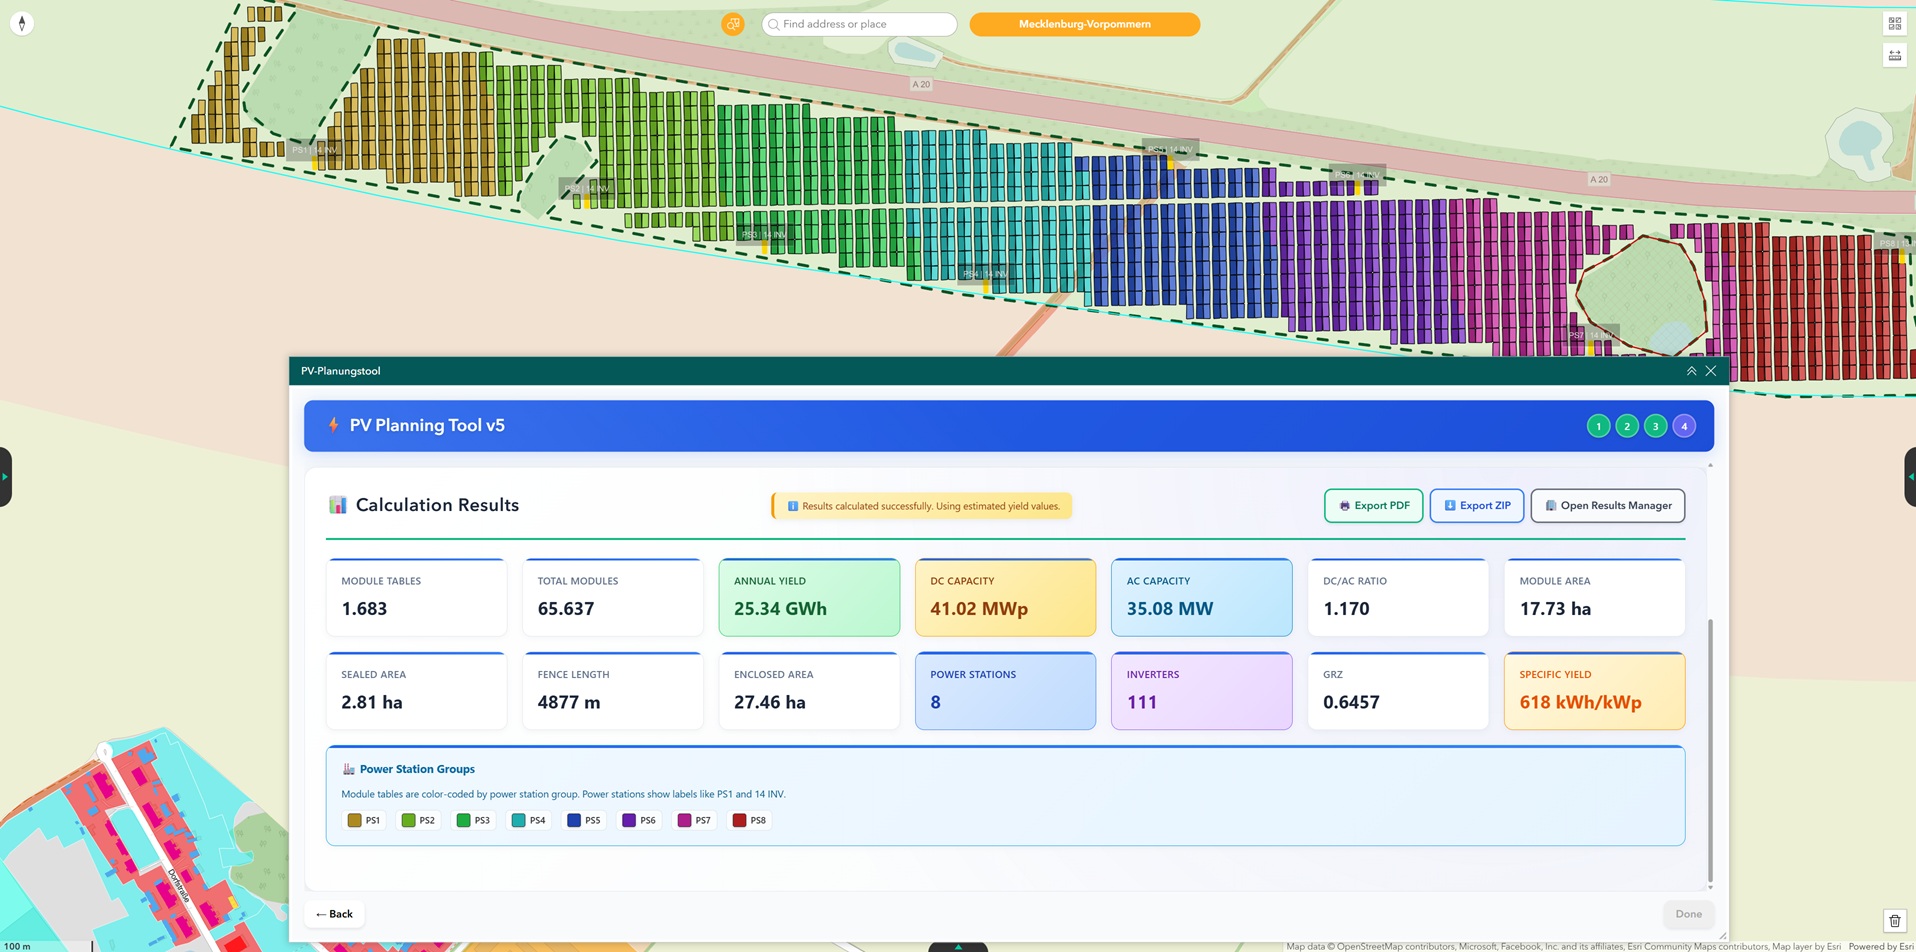Click the measurement ruler icon

(x=1894, y=56)
